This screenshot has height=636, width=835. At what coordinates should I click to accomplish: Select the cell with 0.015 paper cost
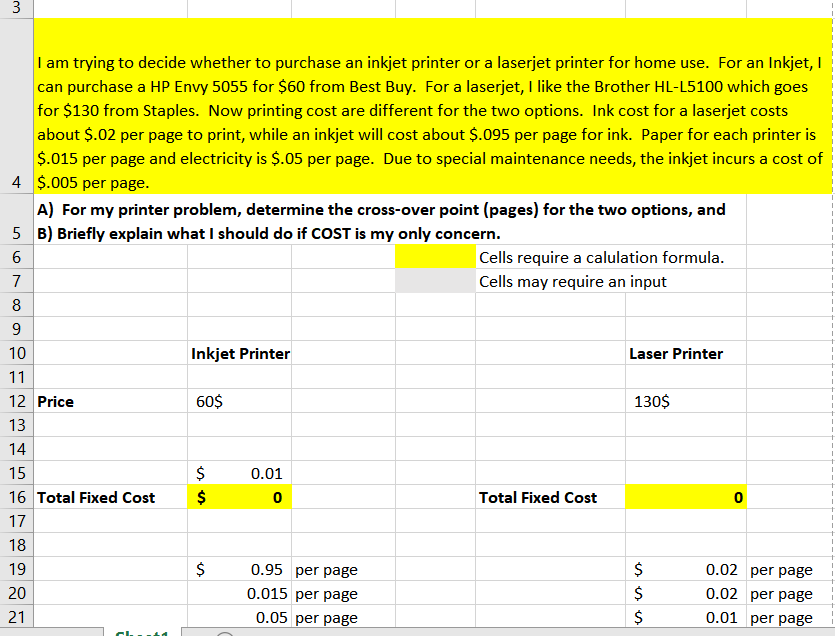[238, 593]
